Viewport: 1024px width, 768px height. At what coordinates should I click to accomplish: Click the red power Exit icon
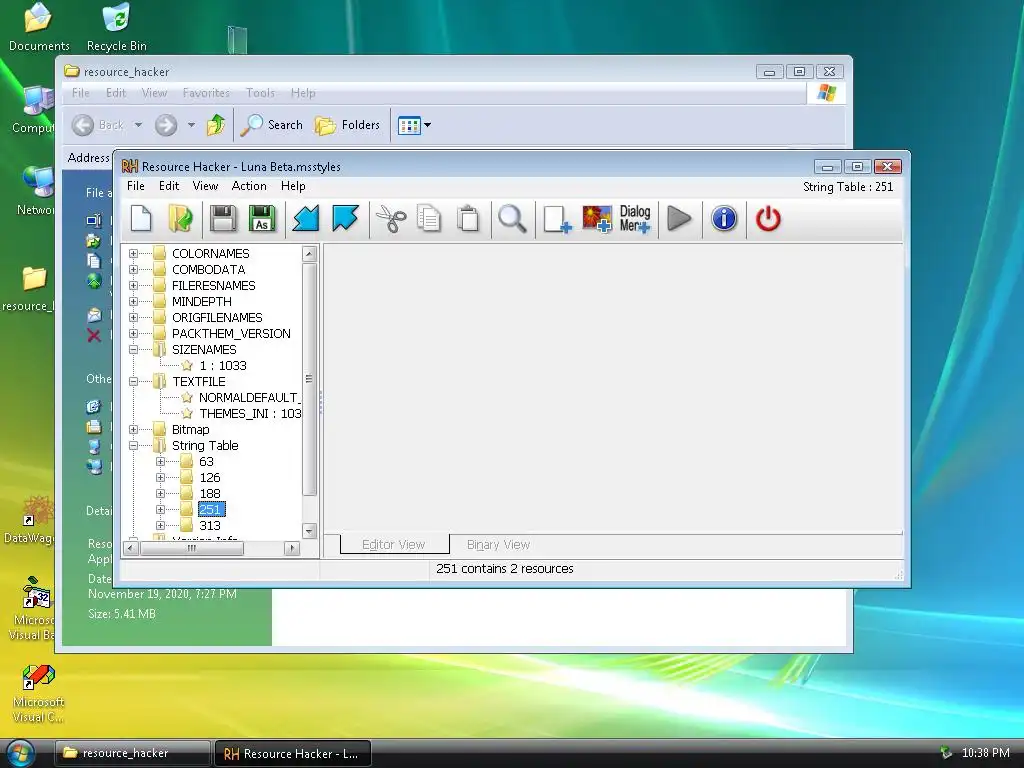768,219
